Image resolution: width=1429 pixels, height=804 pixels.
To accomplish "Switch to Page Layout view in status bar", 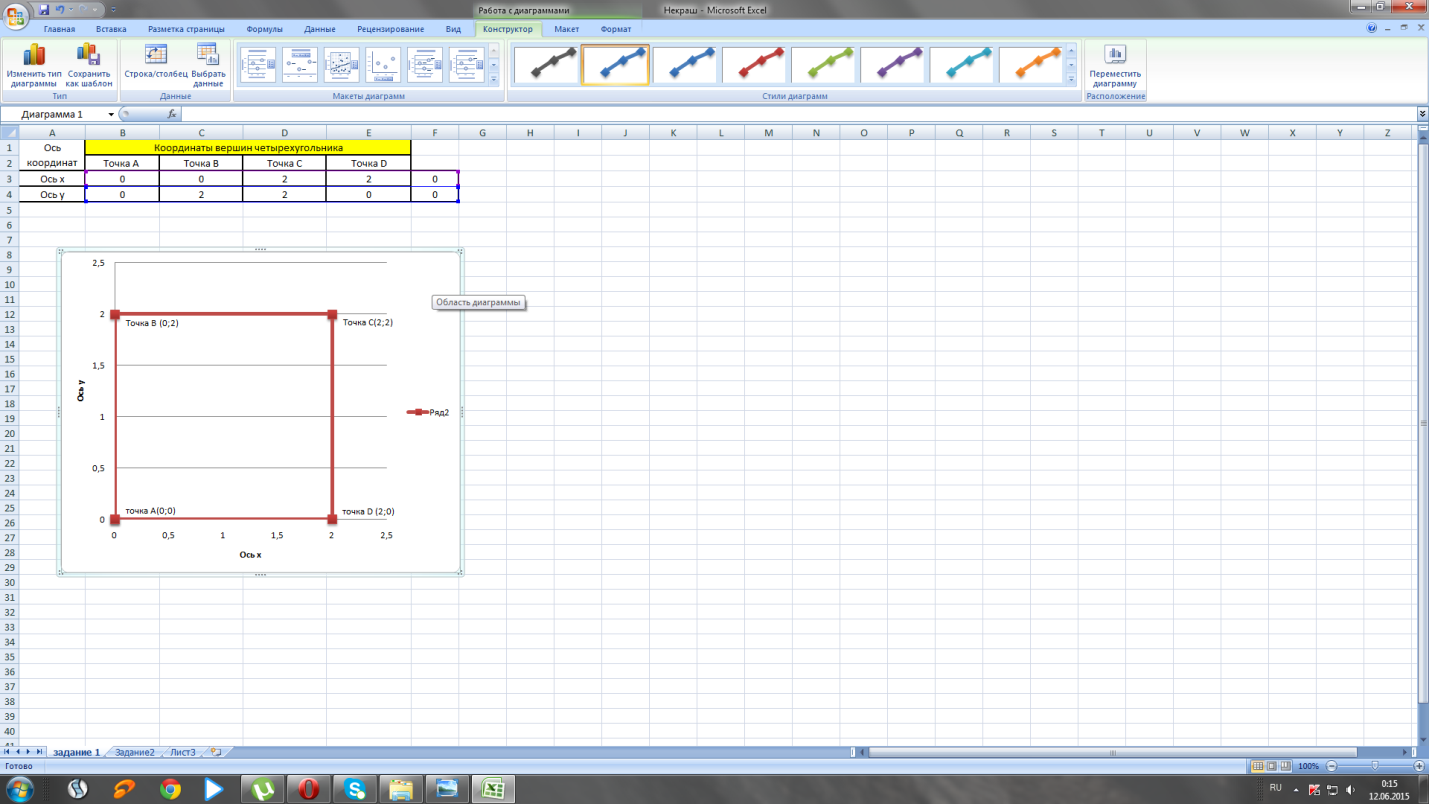I will coord(1271,766).
